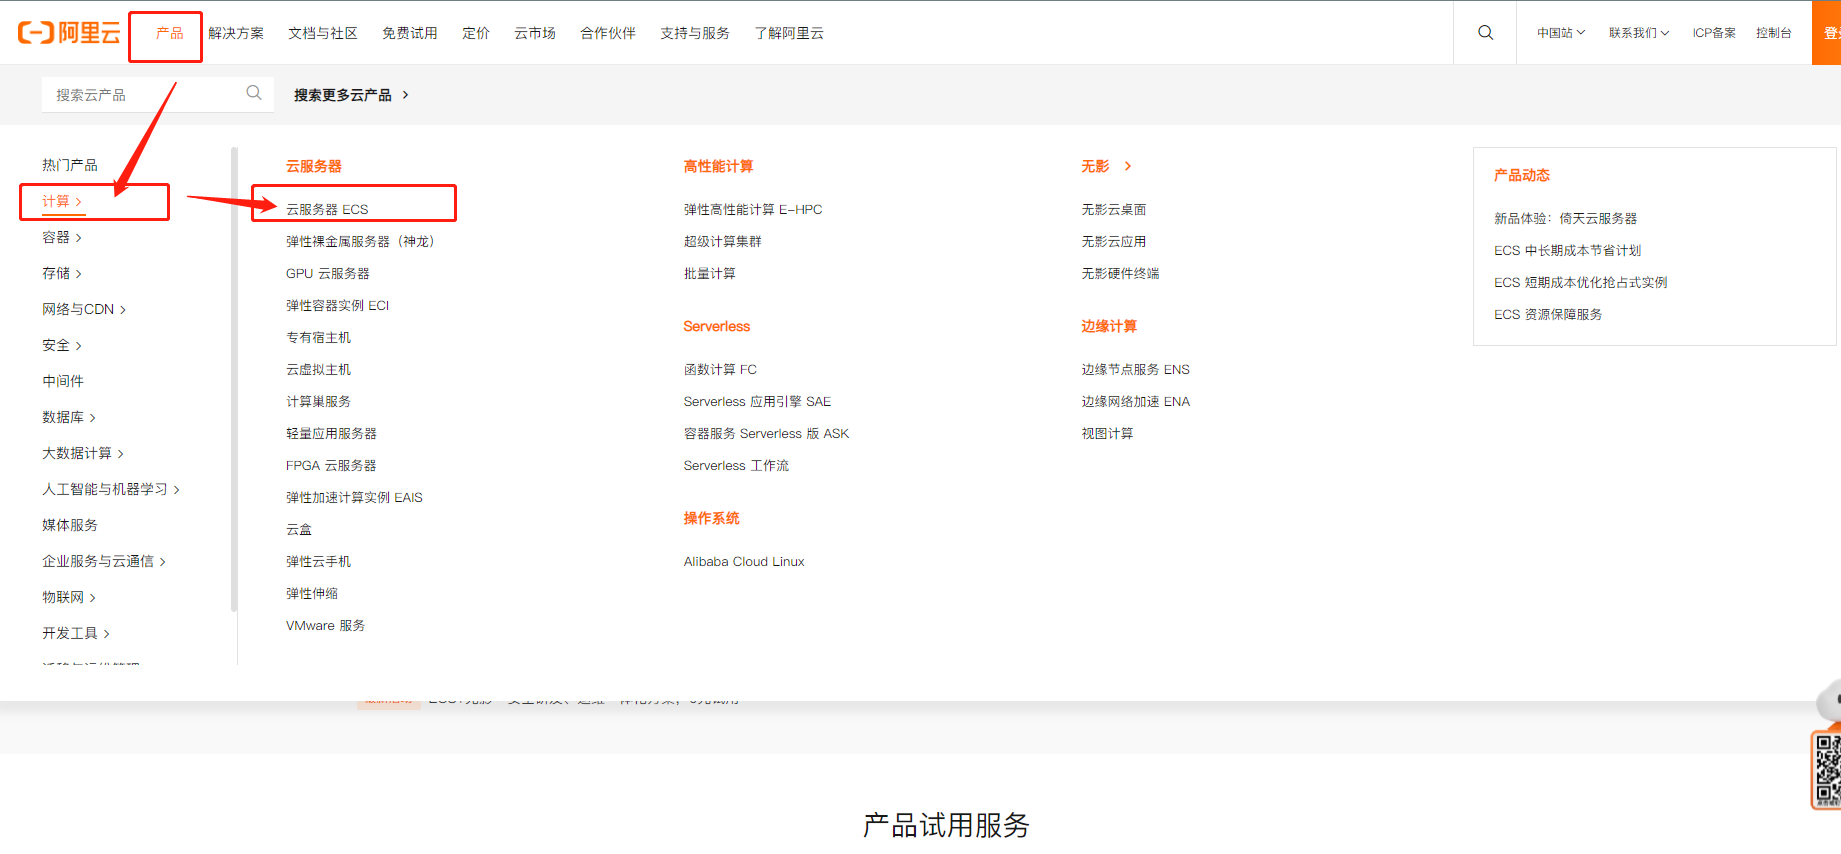This screenshot has width=1841, height=854.
Task: Click the search magnifier icon in top bar
Action: click(x=1486, y=33)
